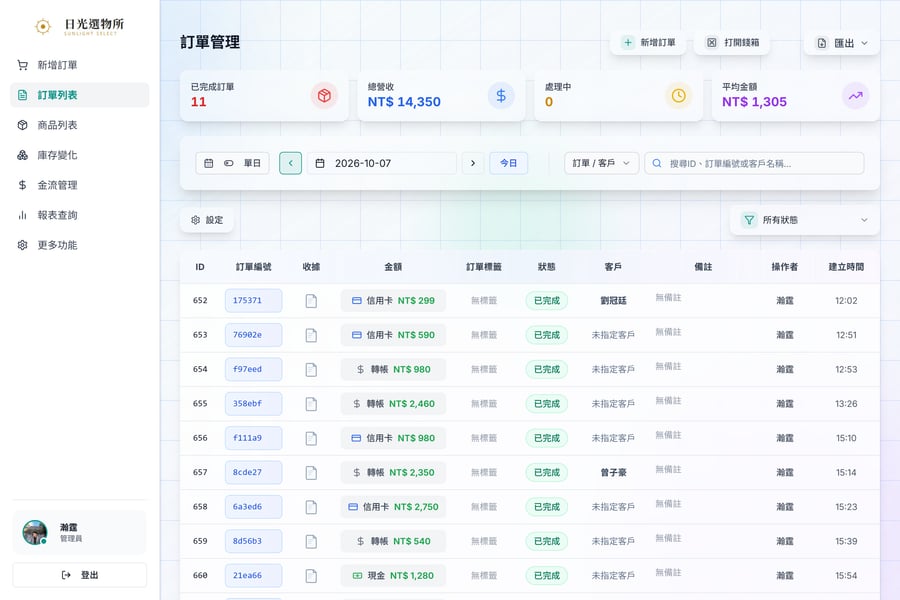Click the 已完成 status of order 657
Image resolution: width=900 pixels, height=600 pixels.
546,473
